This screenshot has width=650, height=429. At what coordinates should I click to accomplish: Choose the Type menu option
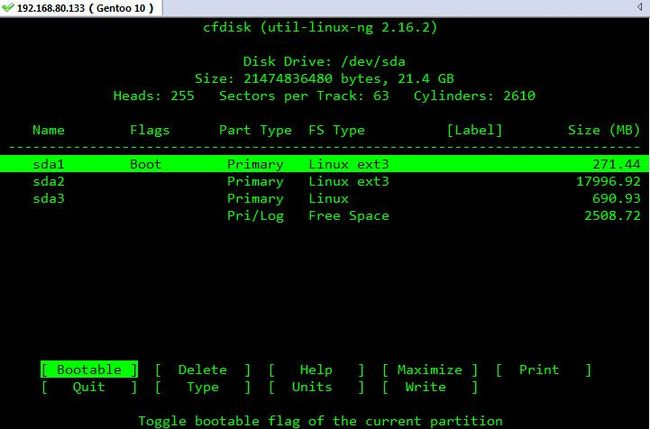(x=203, y=387)
